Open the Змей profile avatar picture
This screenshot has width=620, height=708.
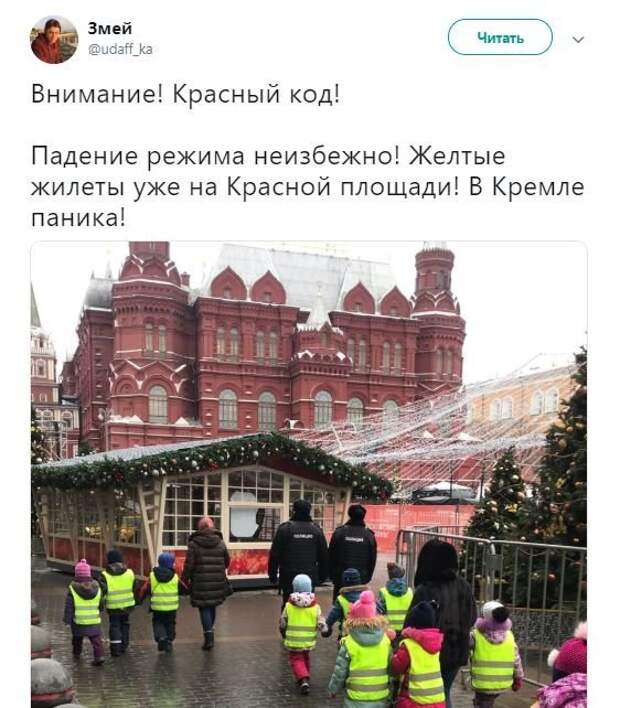coord(54,40)
